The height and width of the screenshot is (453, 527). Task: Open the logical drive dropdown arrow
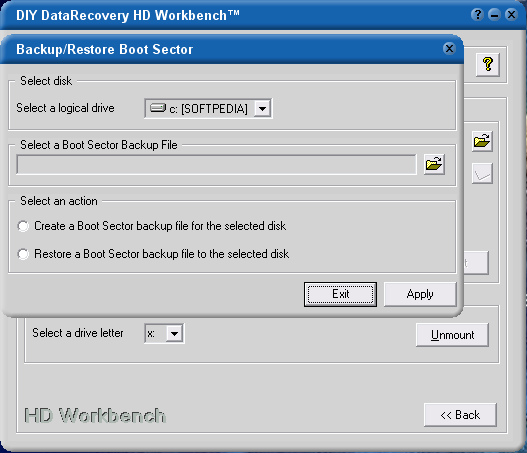pyautogui.click(x=262, y=109)
